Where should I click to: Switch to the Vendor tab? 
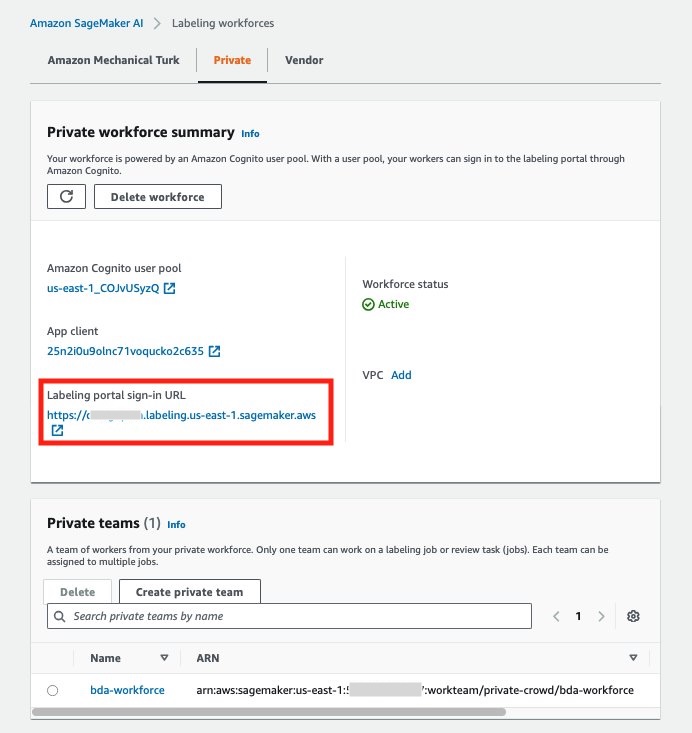coord(304,60)
